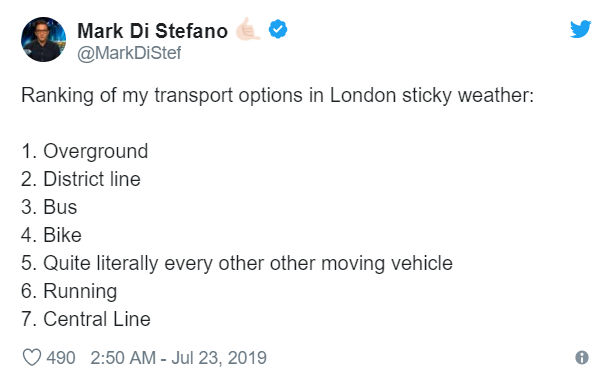Click the blue verified checkmark badge
Image resolution: width=613 pixels, height=377 pixels.
(278, 29)
